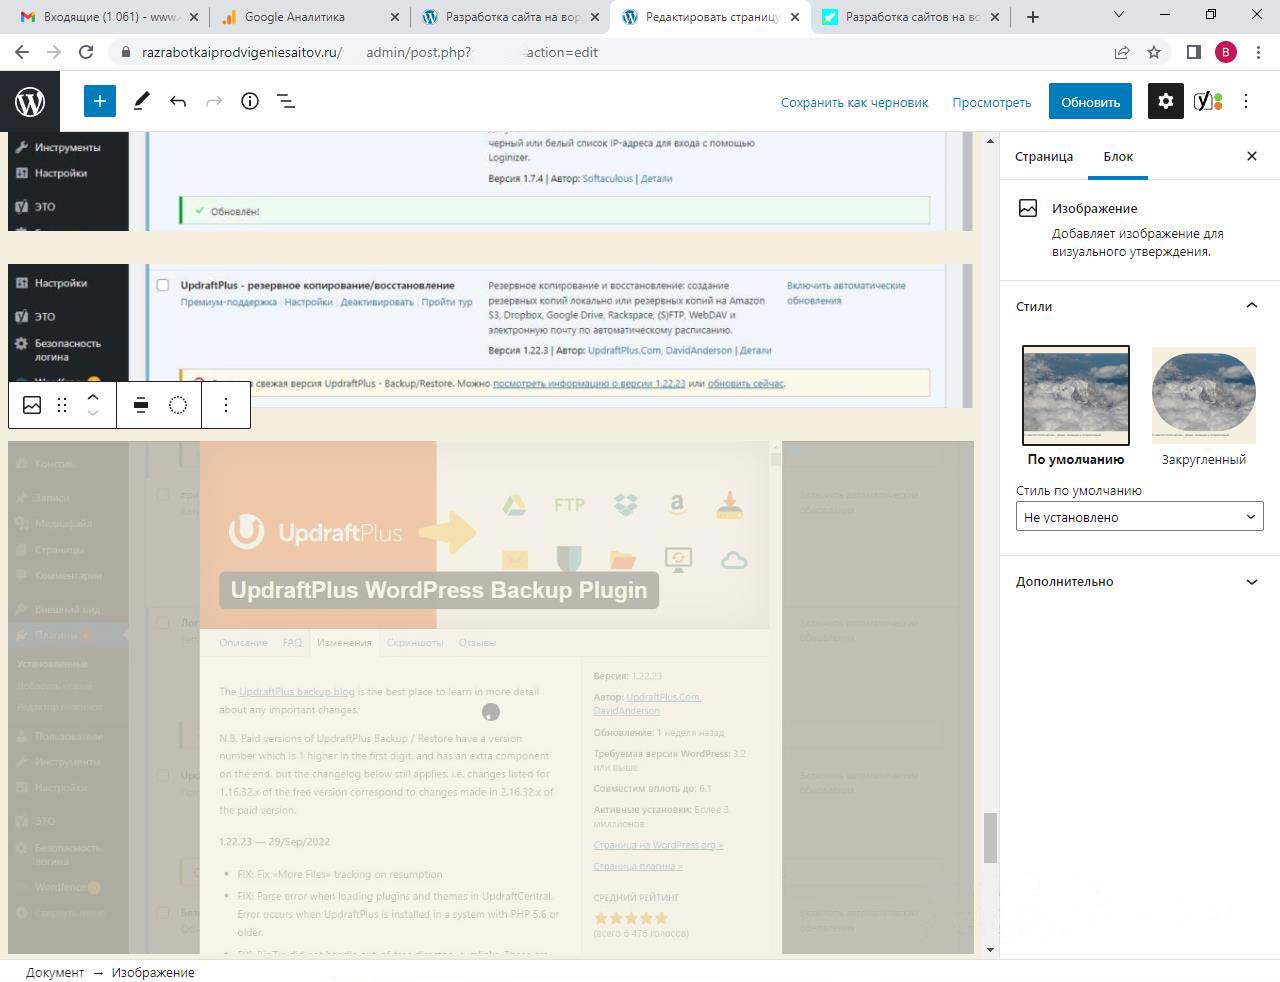
Task: Apply the circular crop icon in block toolbar
Action: 178,405
